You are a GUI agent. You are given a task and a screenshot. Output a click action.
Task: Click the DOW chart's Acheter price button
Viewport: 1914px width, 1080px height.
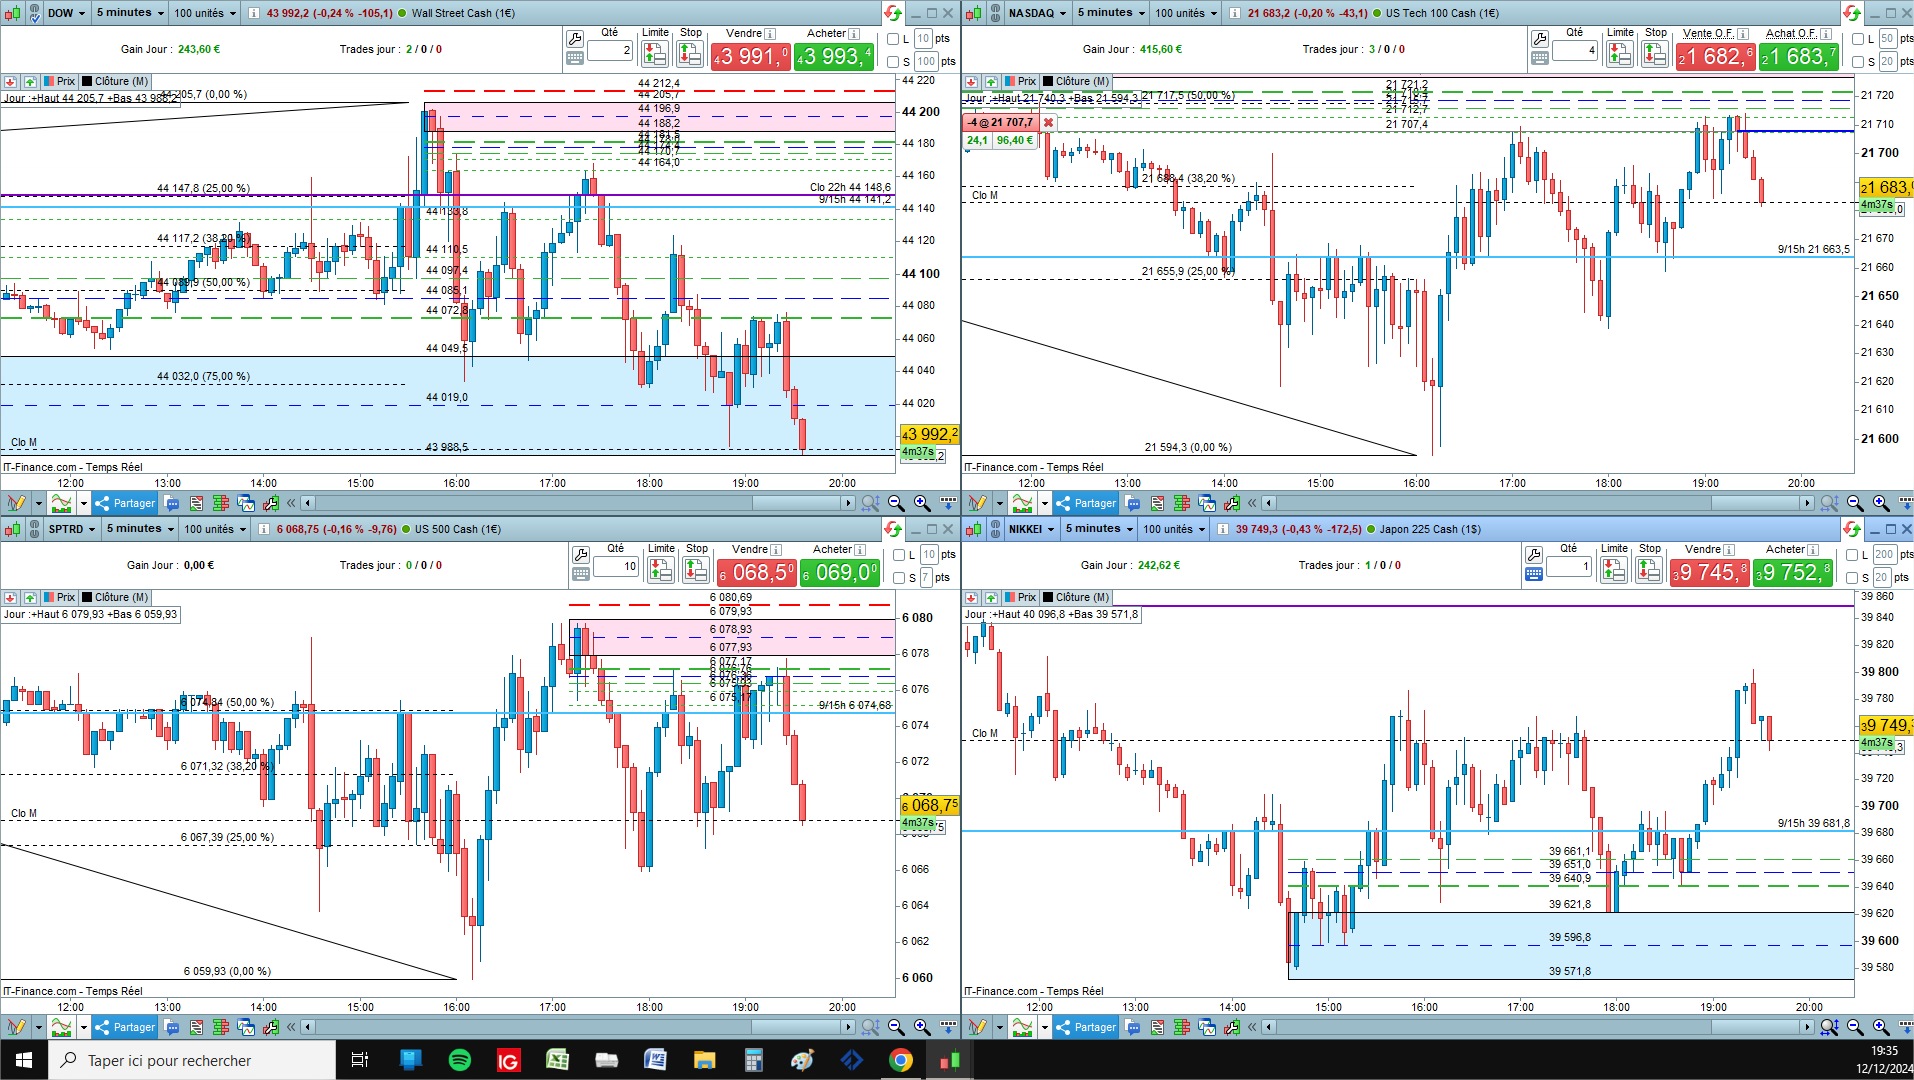point(835,57)
